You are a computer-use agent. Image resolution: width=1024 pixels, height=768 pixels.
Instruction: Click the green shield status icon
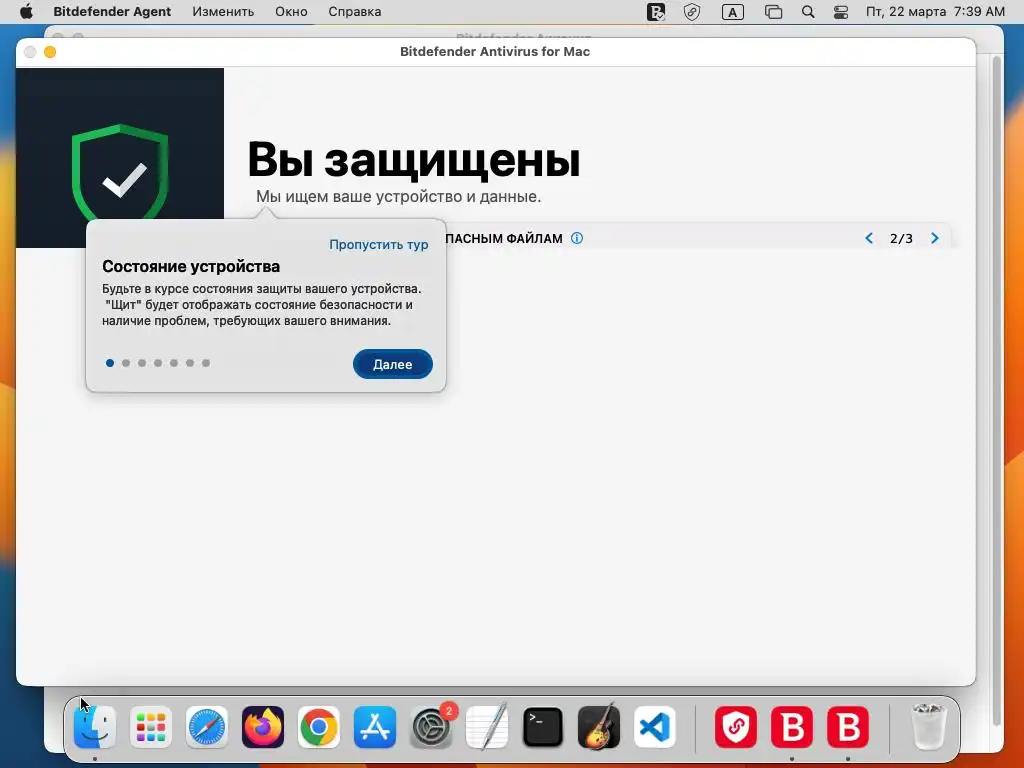point(120,173)
